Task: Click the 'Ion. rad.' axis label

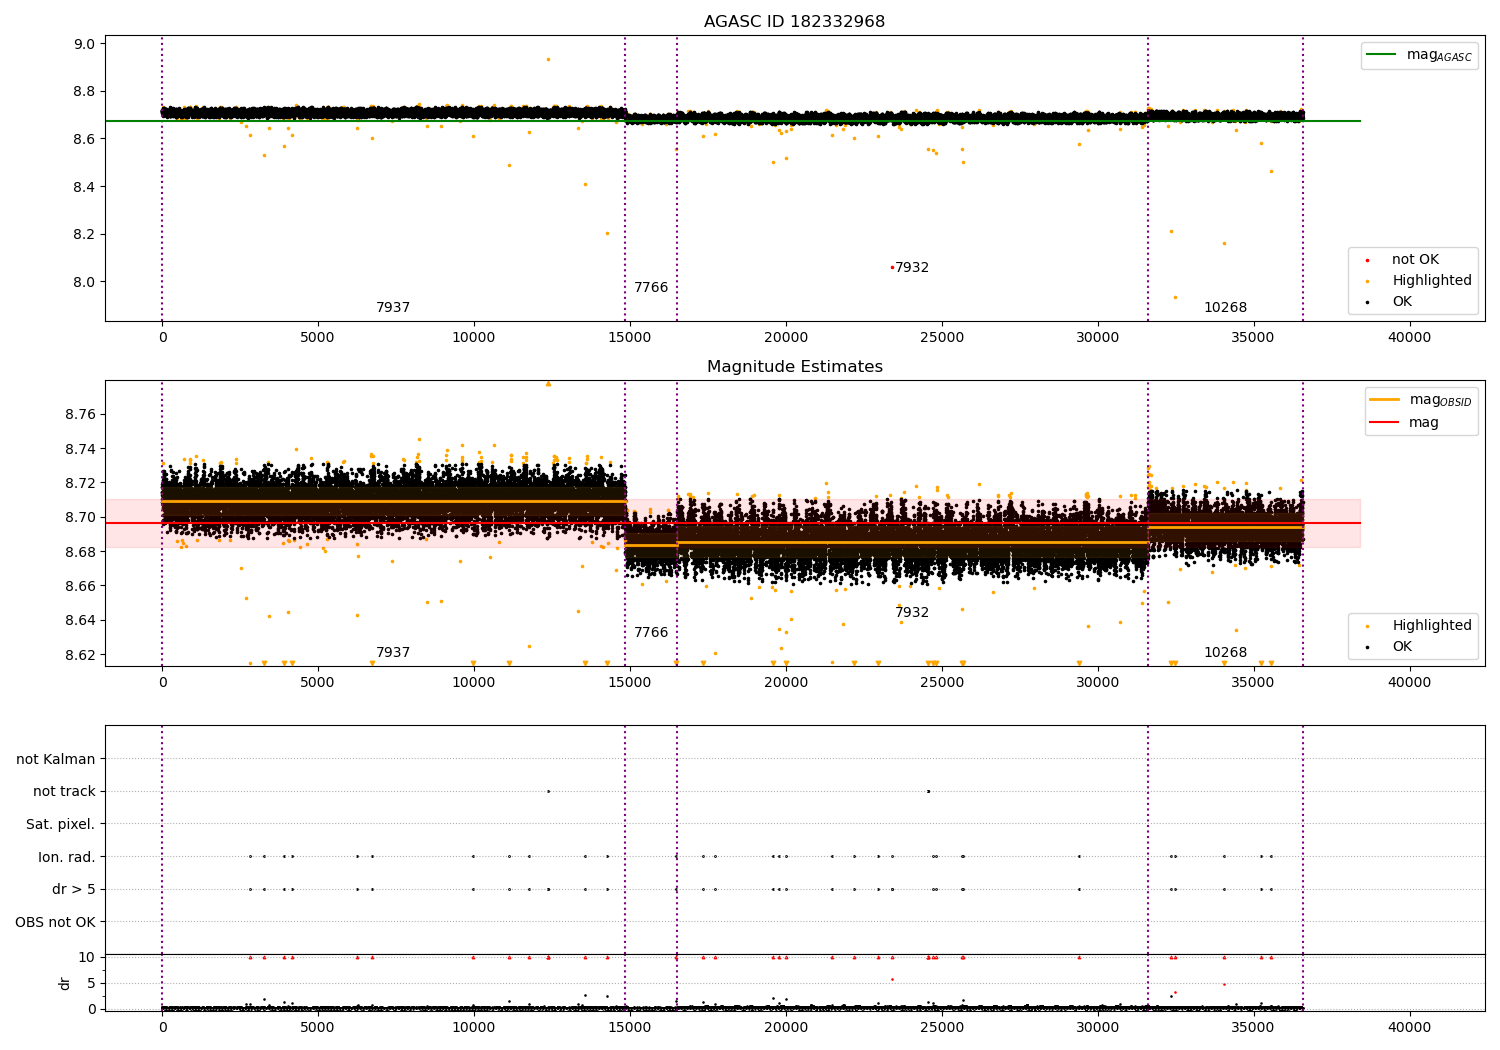Action: pyautogui.click(x=67, y=857)
